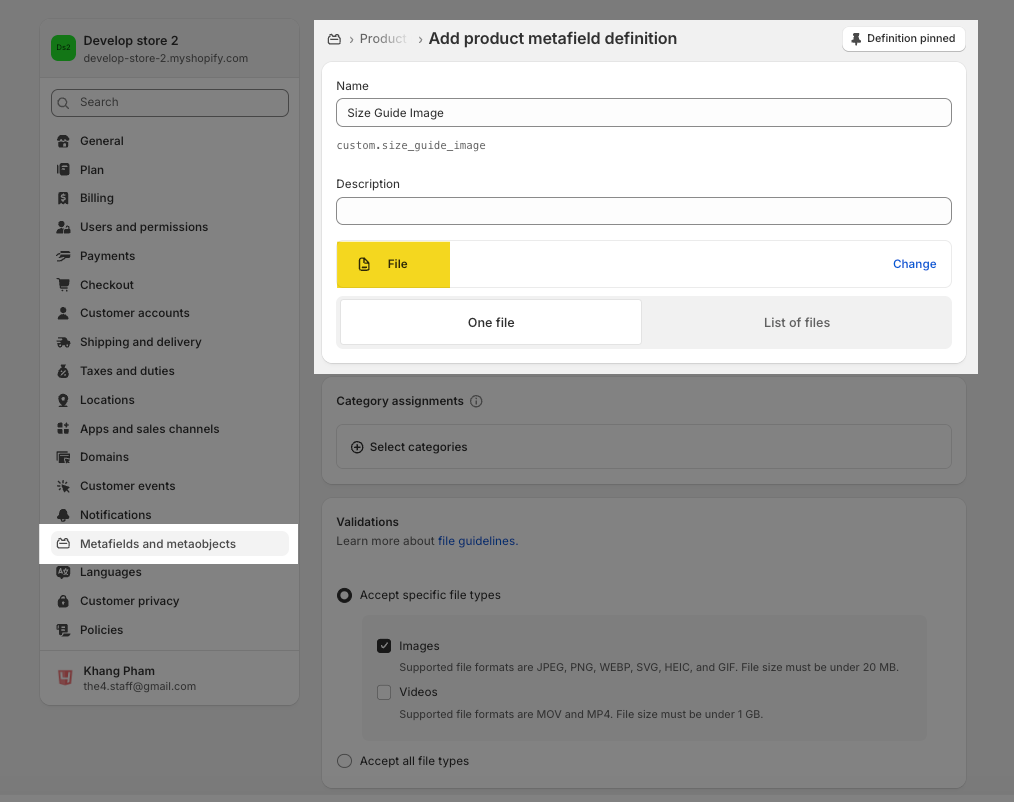1014x802 pixels.
Task: Click the Checkout cart icon
Action: tap(63, 285)
